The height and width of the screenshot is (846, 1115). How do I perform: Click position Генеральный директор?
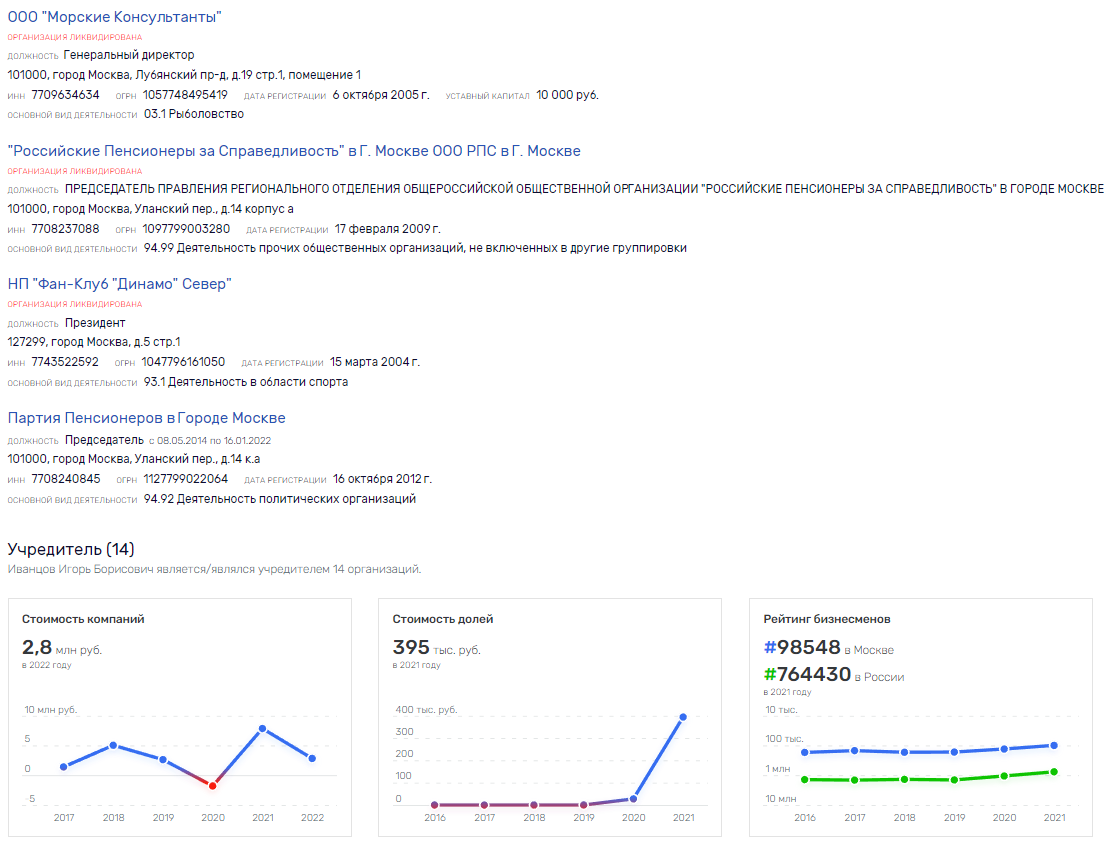tap(129, 55)
